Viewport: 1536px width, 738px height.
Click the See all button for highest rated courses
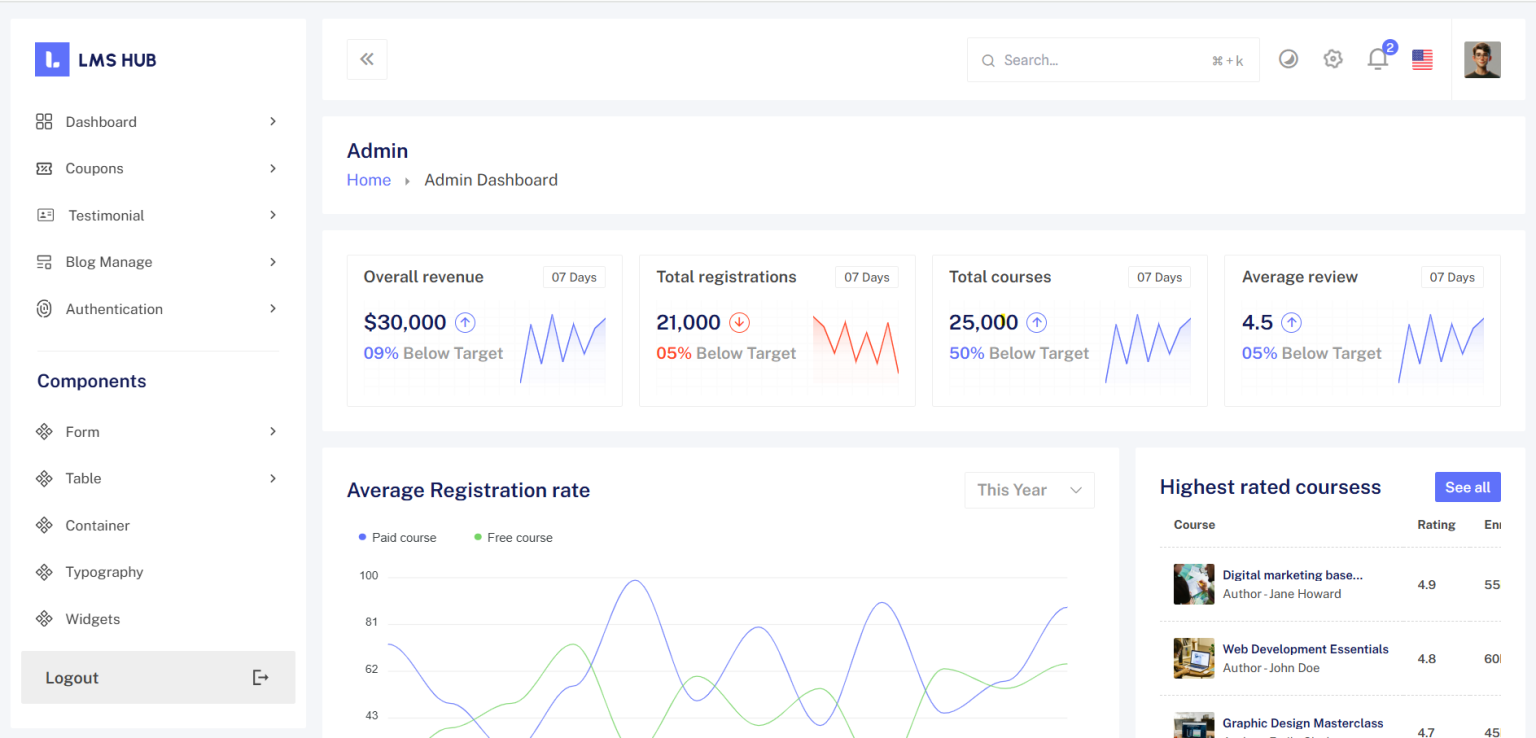(1467, 487)
